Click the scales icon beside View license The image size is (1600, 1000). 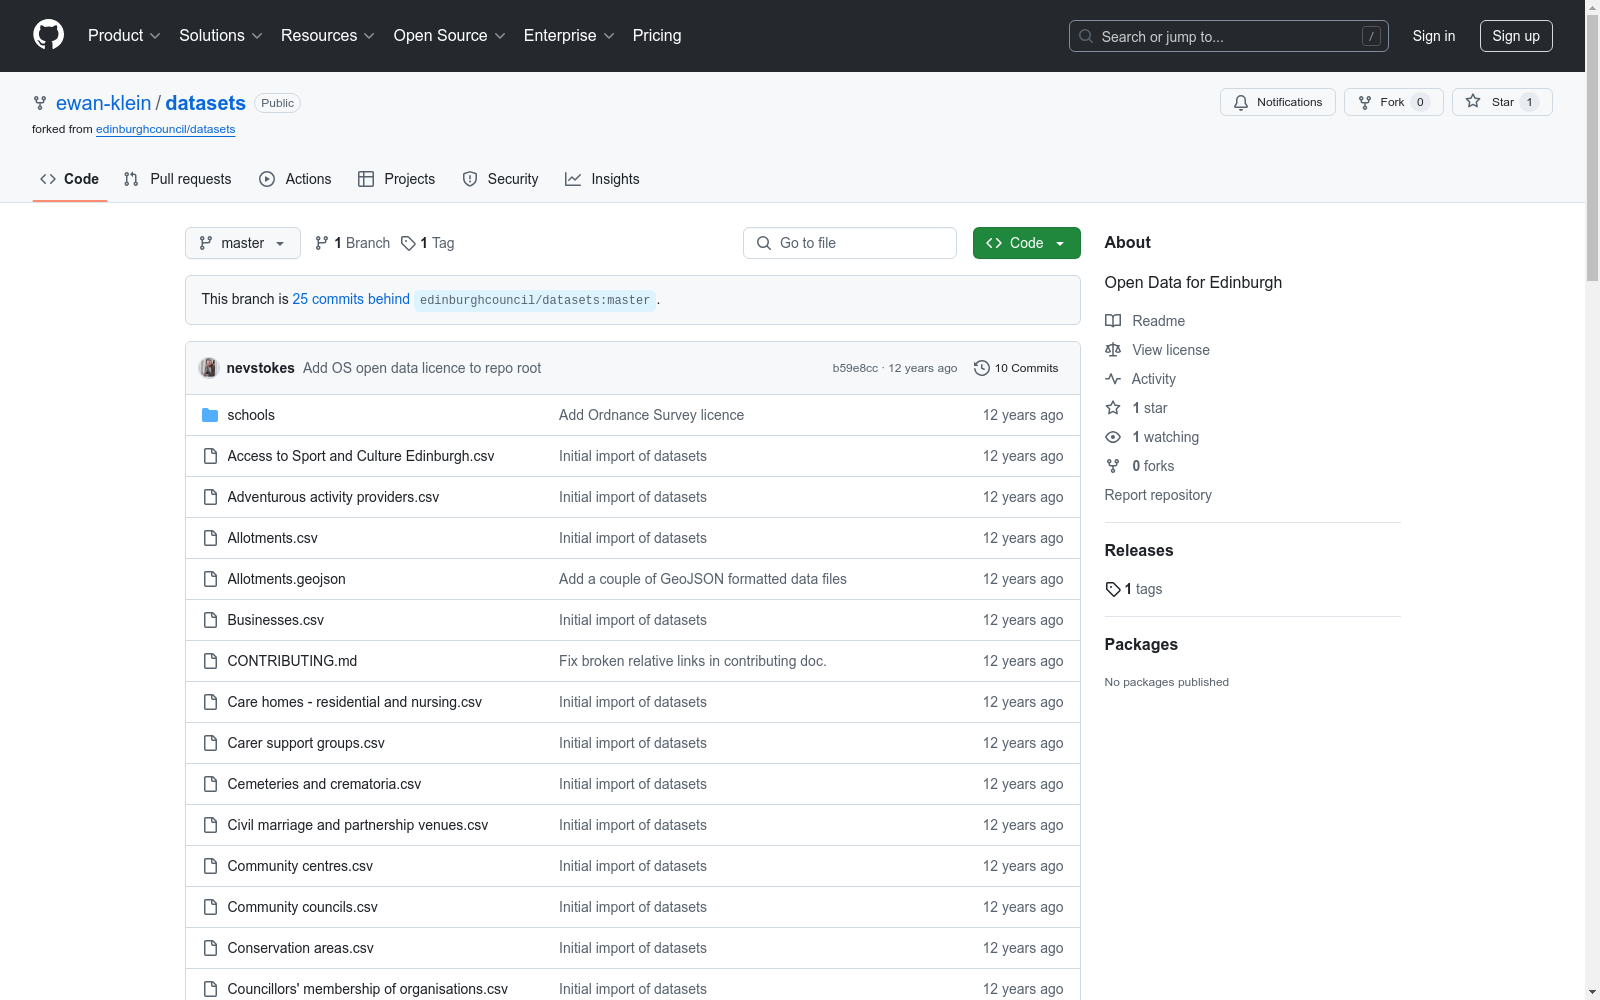click(x=1113, y=350)
